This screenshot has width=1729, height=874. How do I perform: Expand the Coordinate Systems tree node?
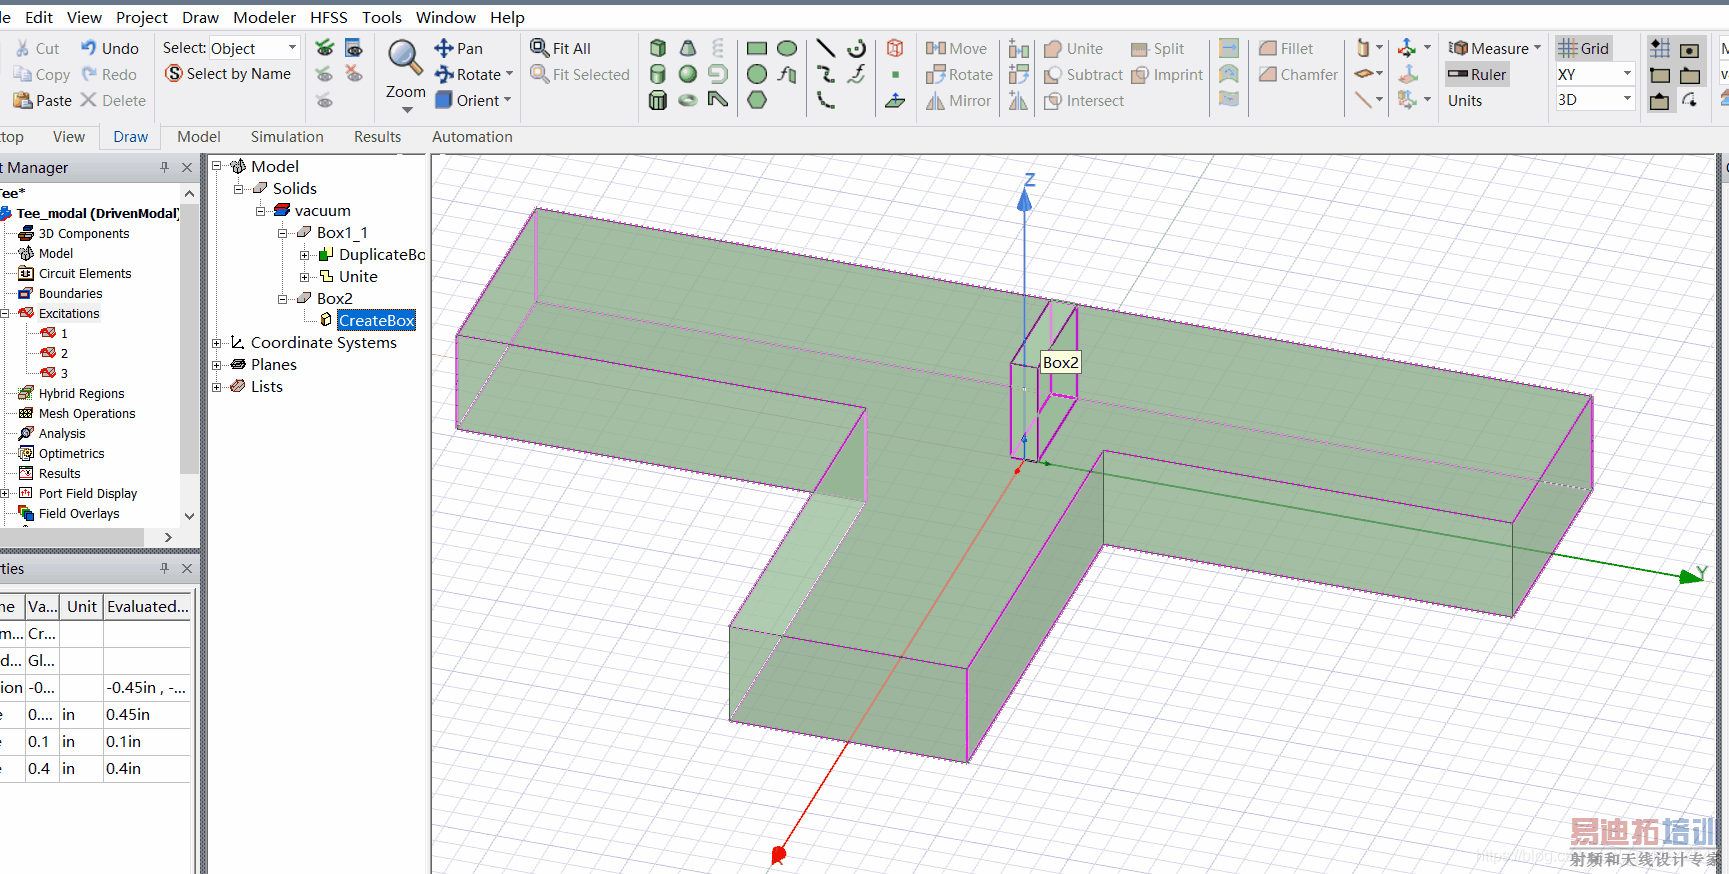click(x=217, y=343)
